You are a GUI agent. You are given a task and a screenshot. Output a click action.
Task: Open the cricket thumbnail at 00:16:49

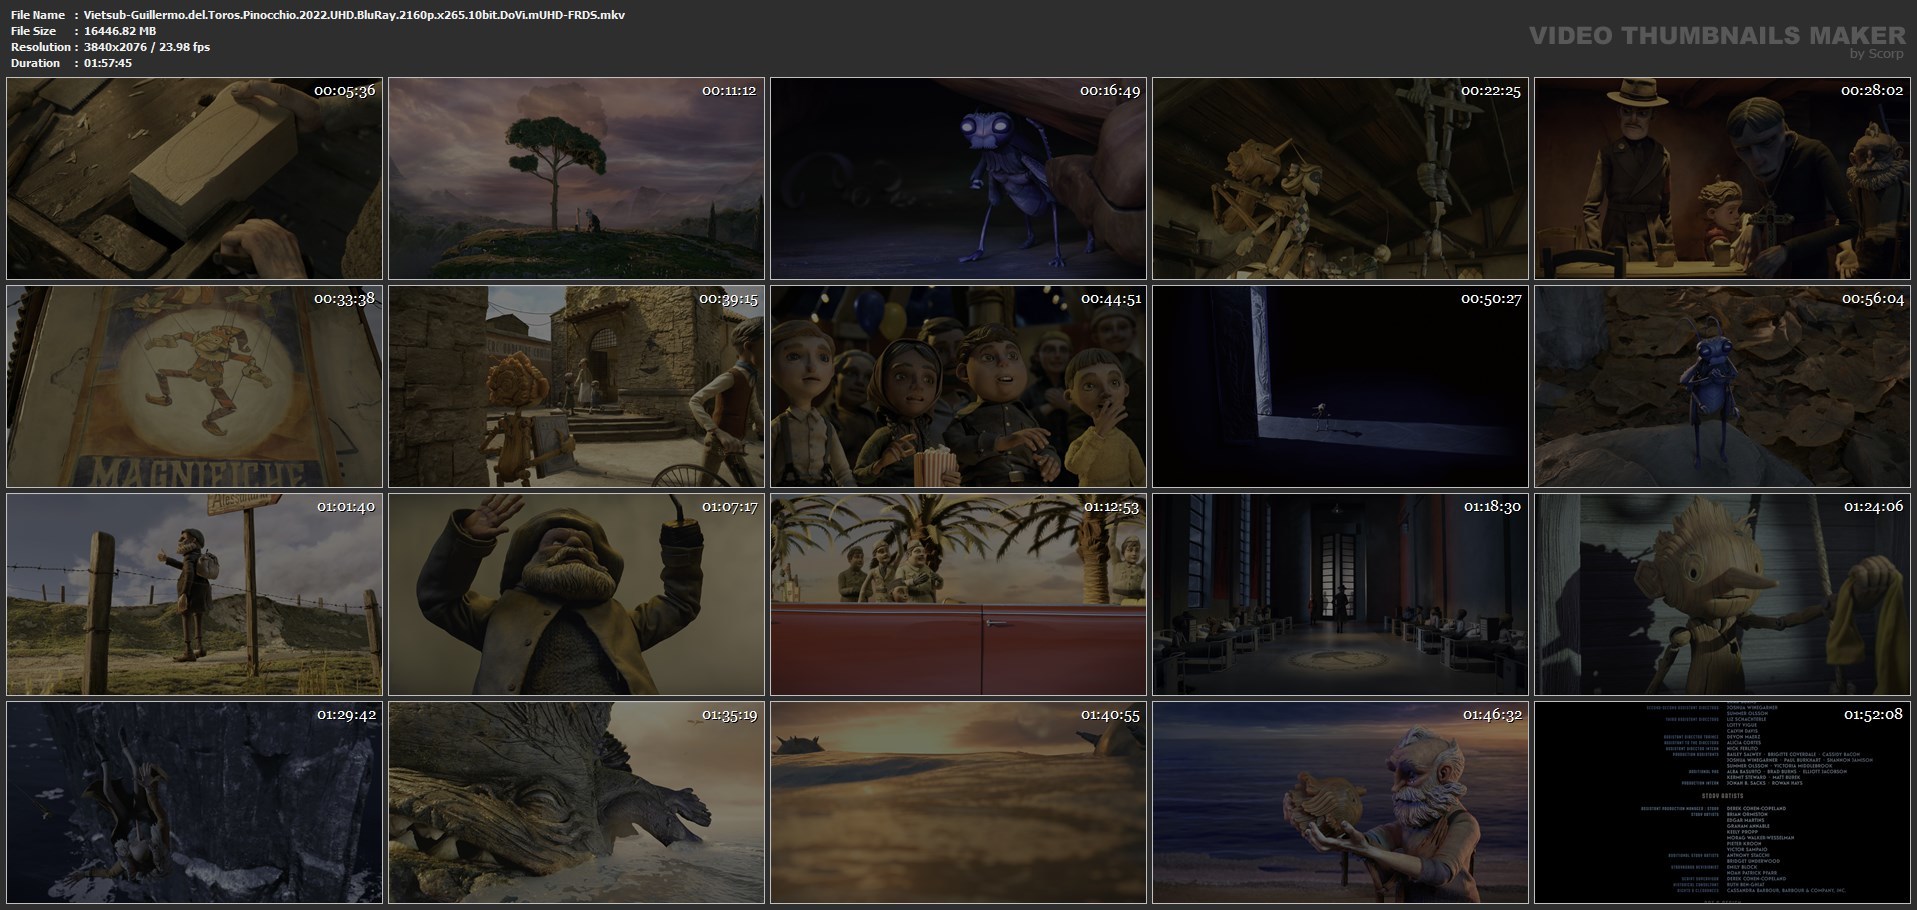958,179
